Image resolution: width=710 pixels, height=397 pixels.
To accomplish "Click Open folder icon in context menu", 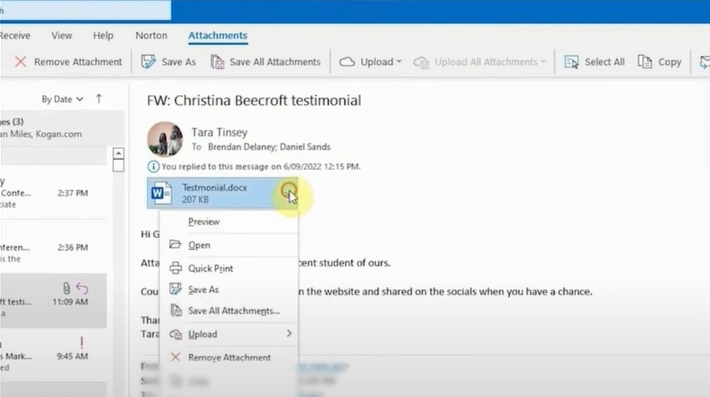I will (175, 245).
